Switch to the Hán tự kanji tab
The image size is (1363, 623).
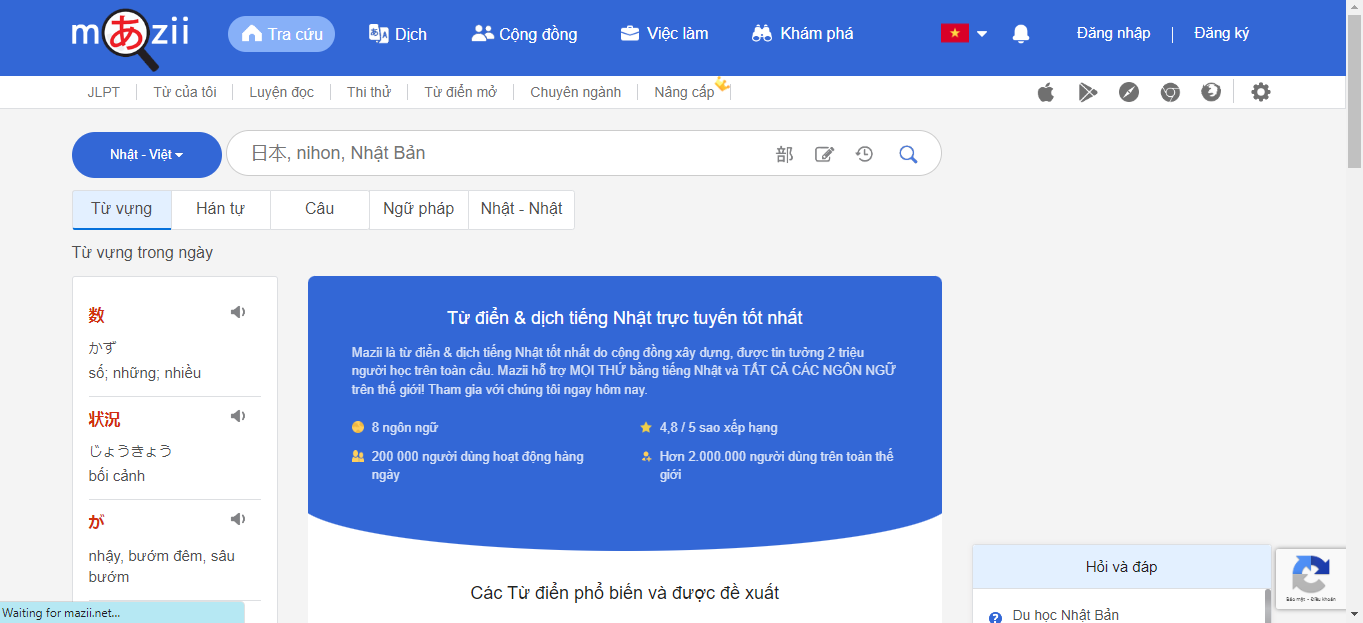point(220,209)
